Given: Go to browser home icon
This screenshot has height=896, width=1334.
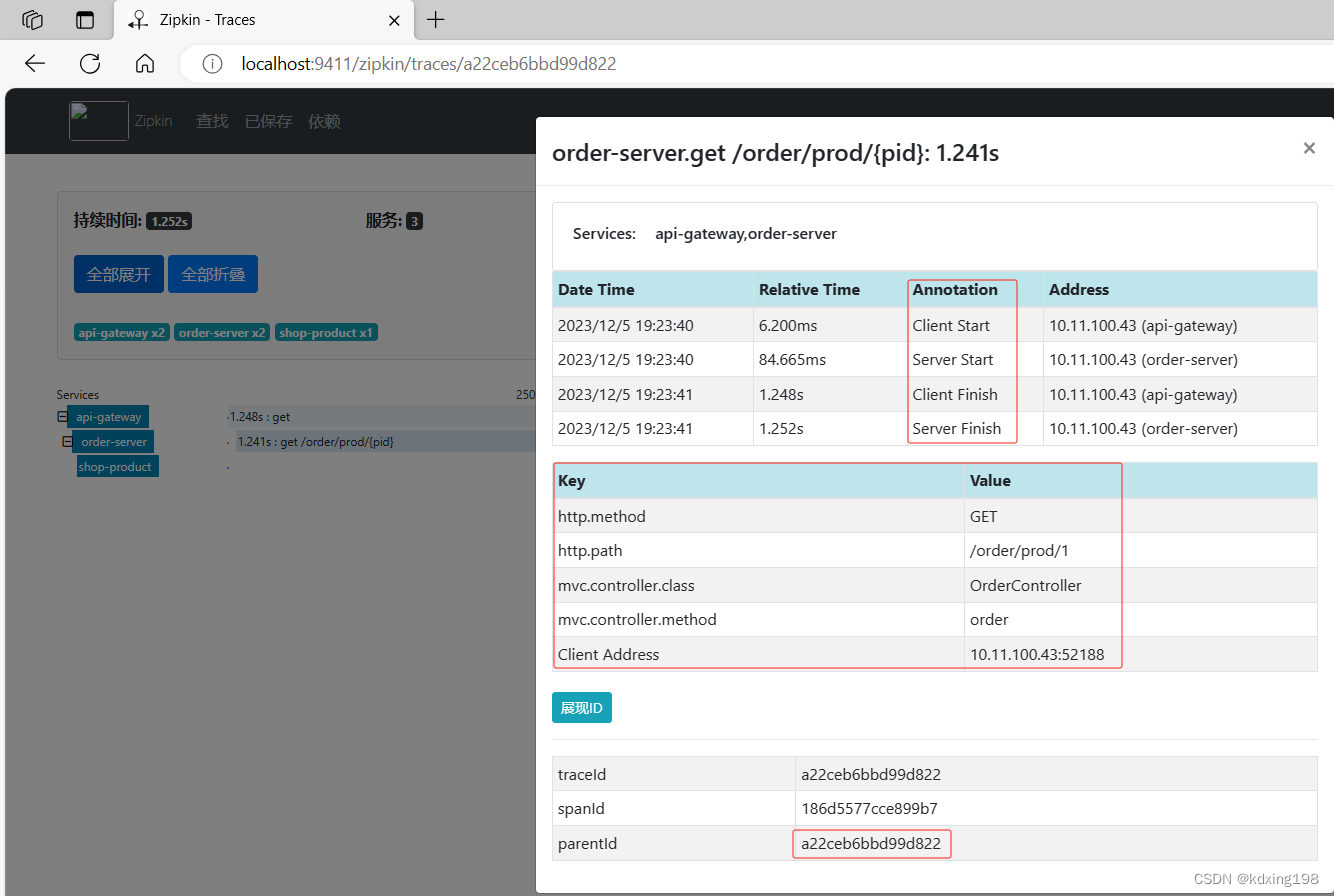Looking at the screenshot, I should (145, 64).
